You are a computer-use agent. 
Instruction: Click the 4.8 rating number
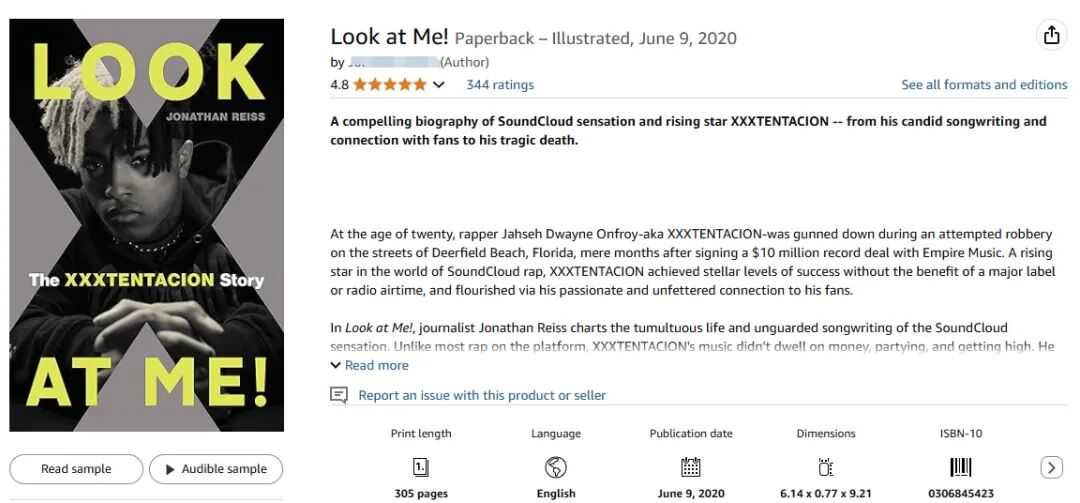coord(340,85)
